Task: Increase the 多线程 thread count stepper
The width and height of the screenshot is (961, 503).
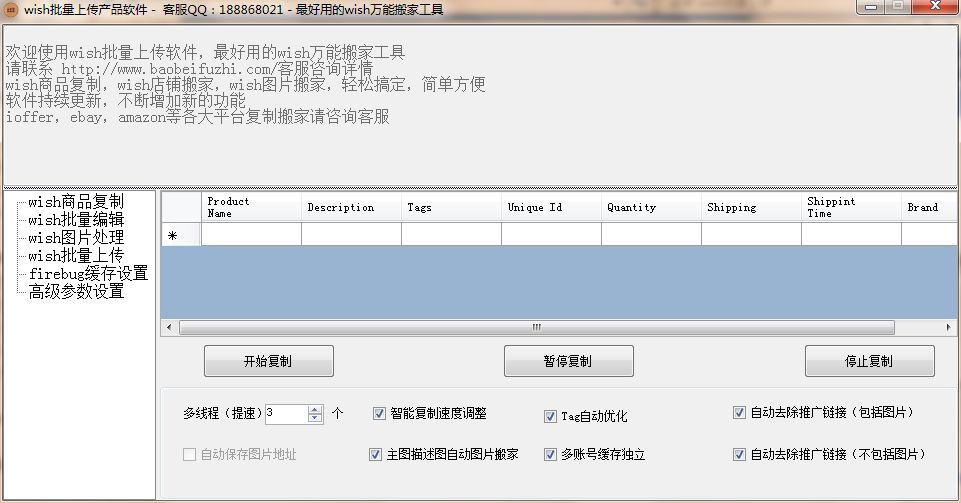Action: click(315, 409)
